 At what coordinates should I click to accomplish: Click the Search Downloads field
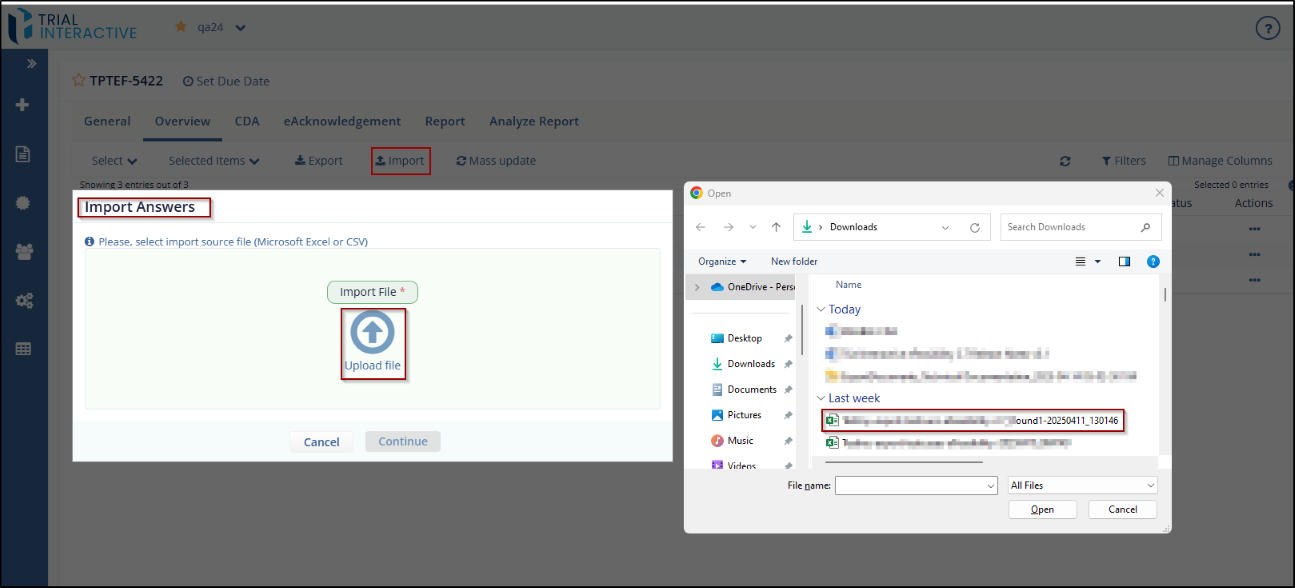click(1070, 227)
